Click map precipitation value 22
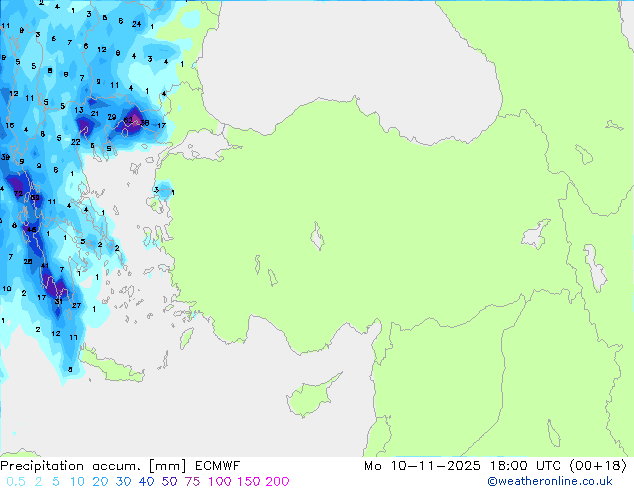 pyautogui.click(x=76, y=142)
